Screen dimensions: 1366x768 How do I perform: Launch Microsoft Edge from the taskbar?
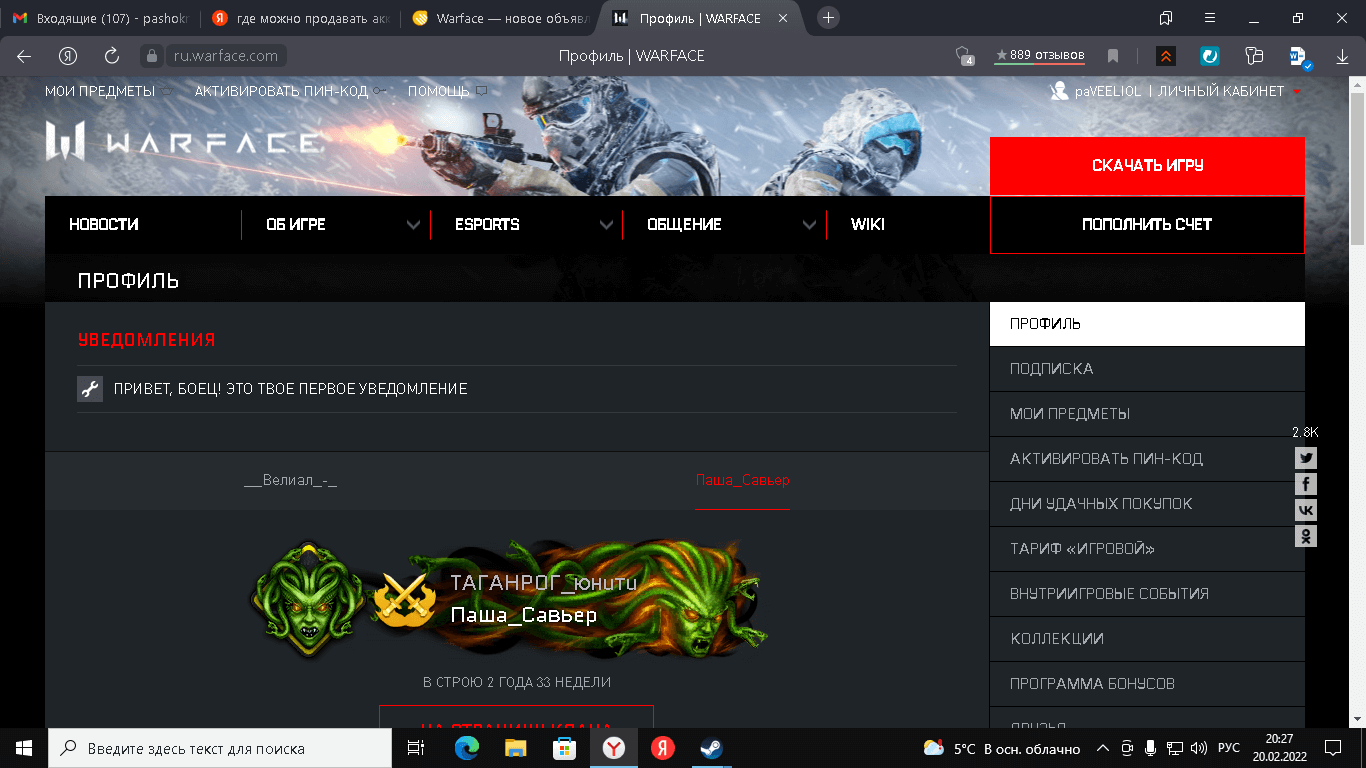click(x=466, y=748)
